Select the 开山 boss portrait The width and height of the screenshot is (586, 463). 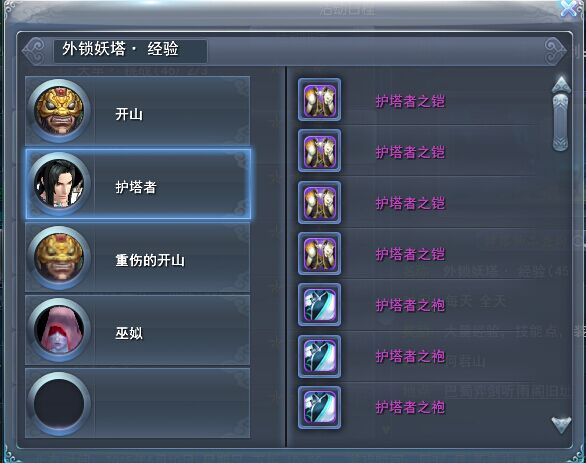coord(59,111)
